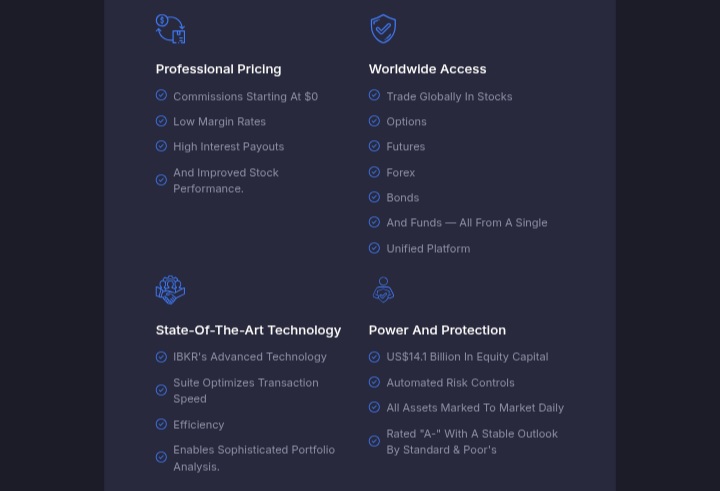Image resolution: width=720 pixels, height=491 pixels.
Task: Click check icon beside Automated Risk Controls
Action: tap(374, 382)
